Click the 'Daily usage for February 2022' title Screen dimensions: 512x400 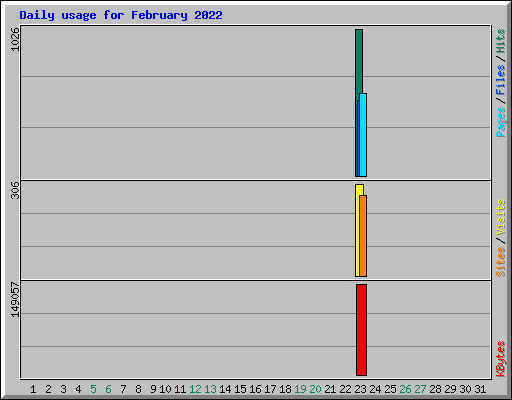pos(121,15)
